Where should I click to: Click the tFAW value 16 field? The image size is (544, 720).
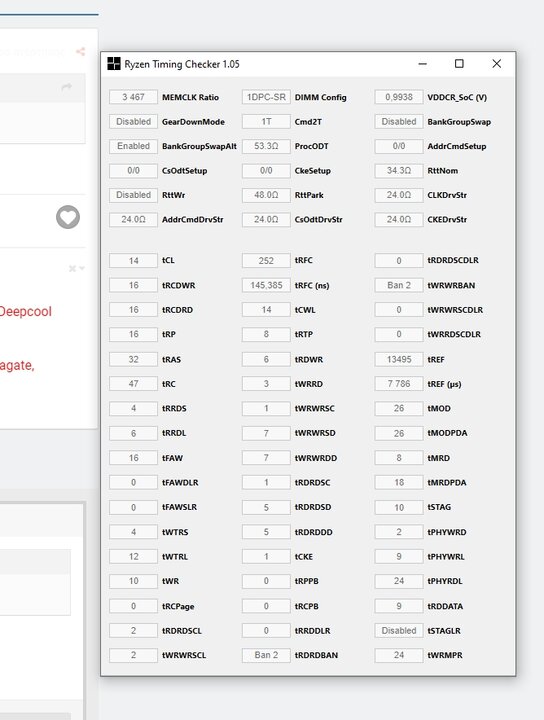pyautogui.click(x=133, y=458)
